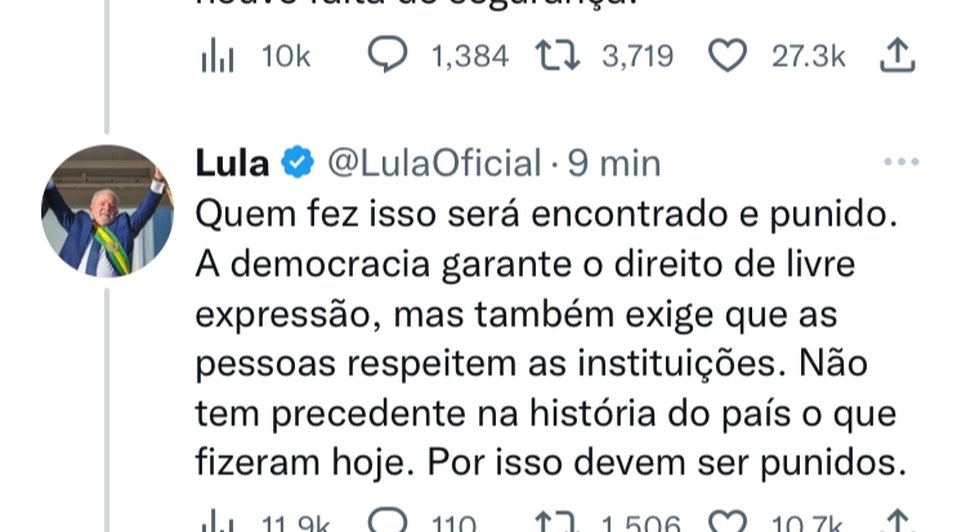Share the tweet above Lula's post
The height and width of the screenshot is (532, 966).
[x=897, y=58]
